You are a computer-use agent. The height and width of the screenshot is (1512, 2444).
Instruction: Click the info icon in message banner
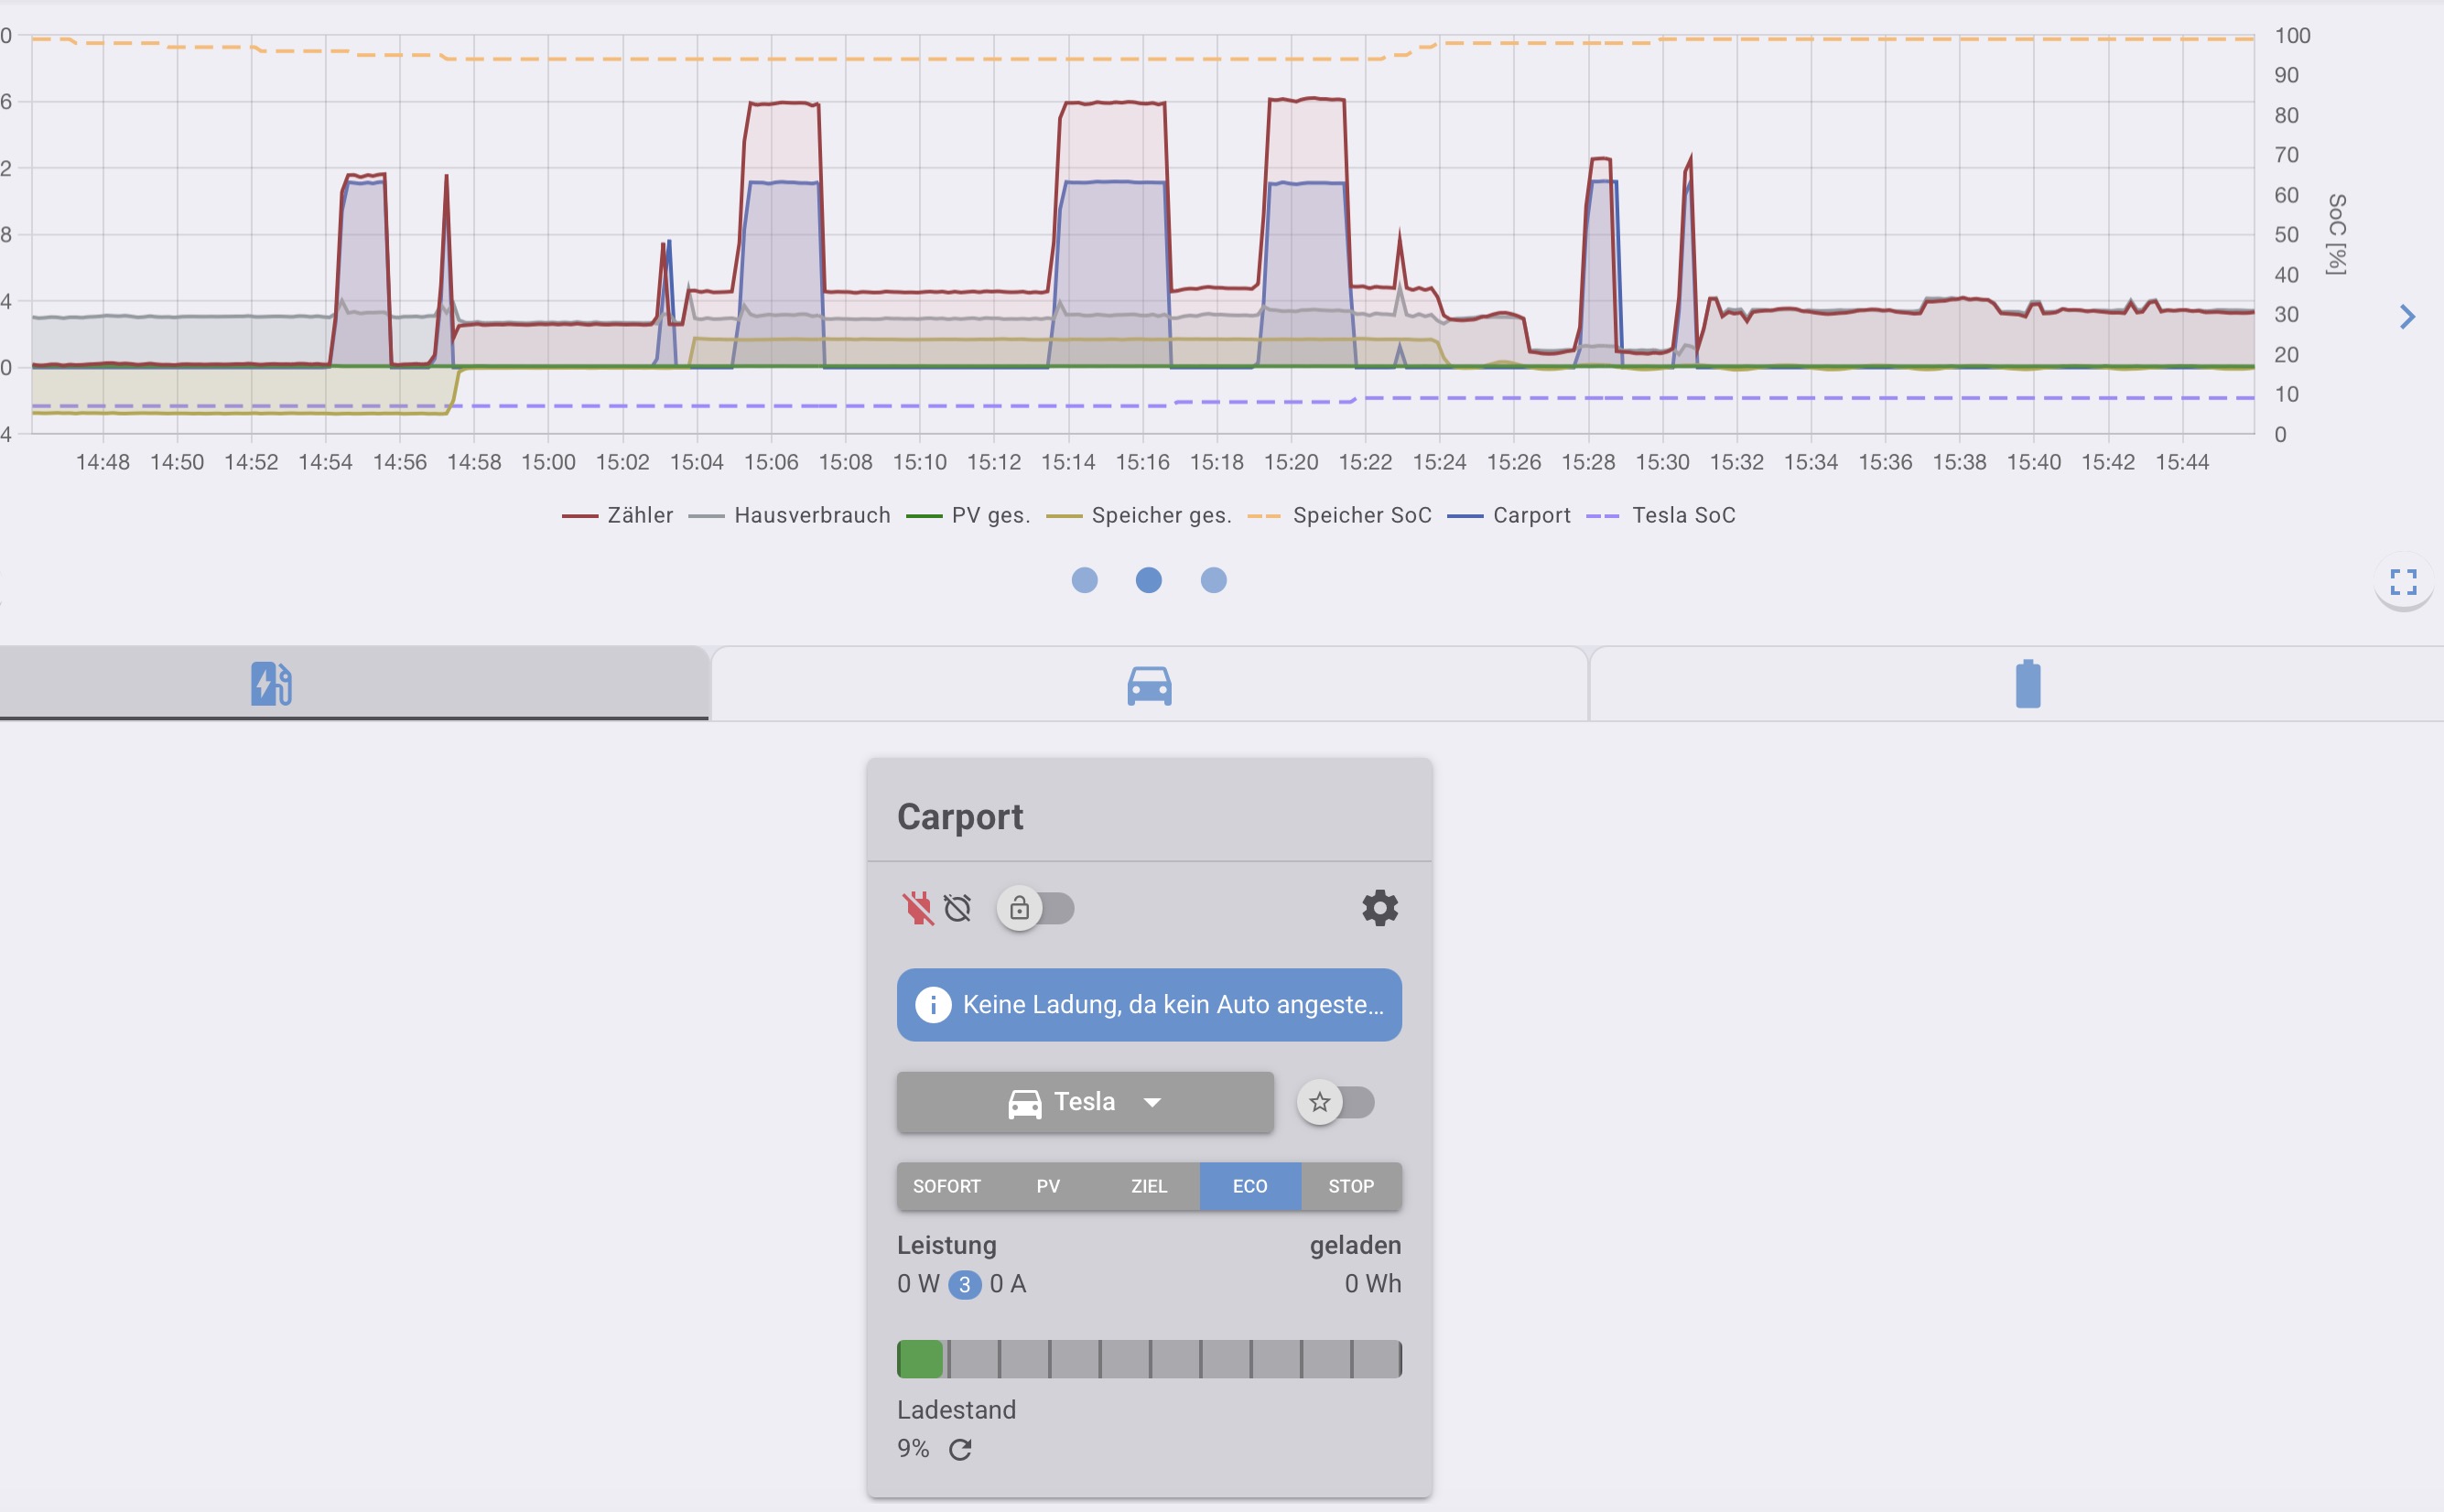[933, 1004]
